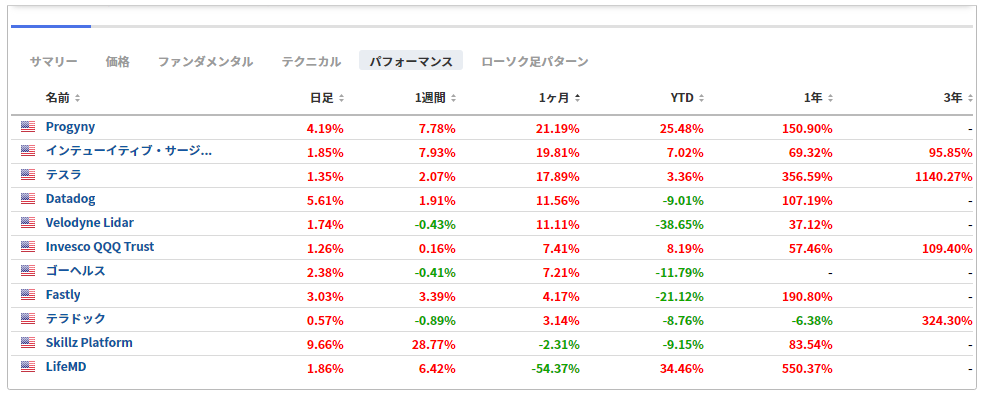Click the blue progress bar at top

[x=51, y=26]
